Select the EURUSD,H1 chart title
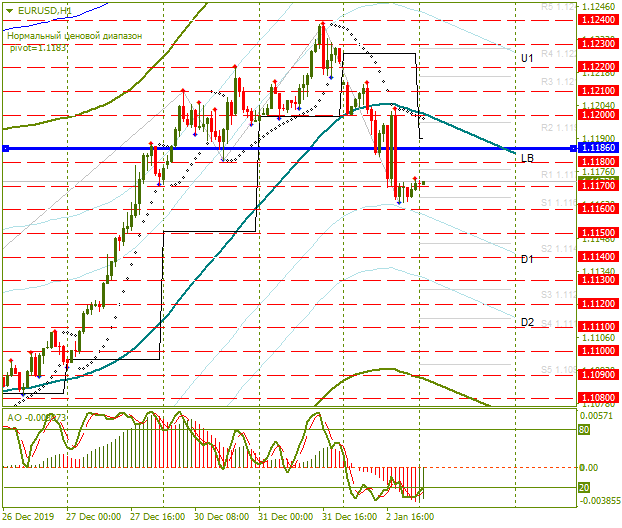The height and width of the screenshot is (528, 622). click(x=45, y=11)
